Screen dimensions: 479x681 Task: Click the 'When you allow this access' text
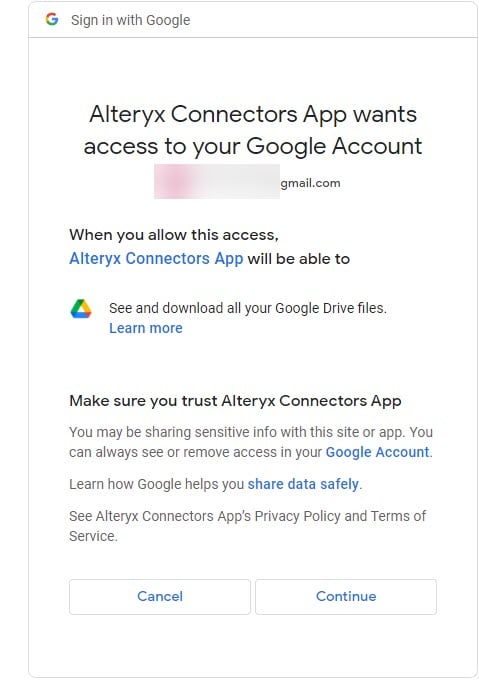(174, 235)
